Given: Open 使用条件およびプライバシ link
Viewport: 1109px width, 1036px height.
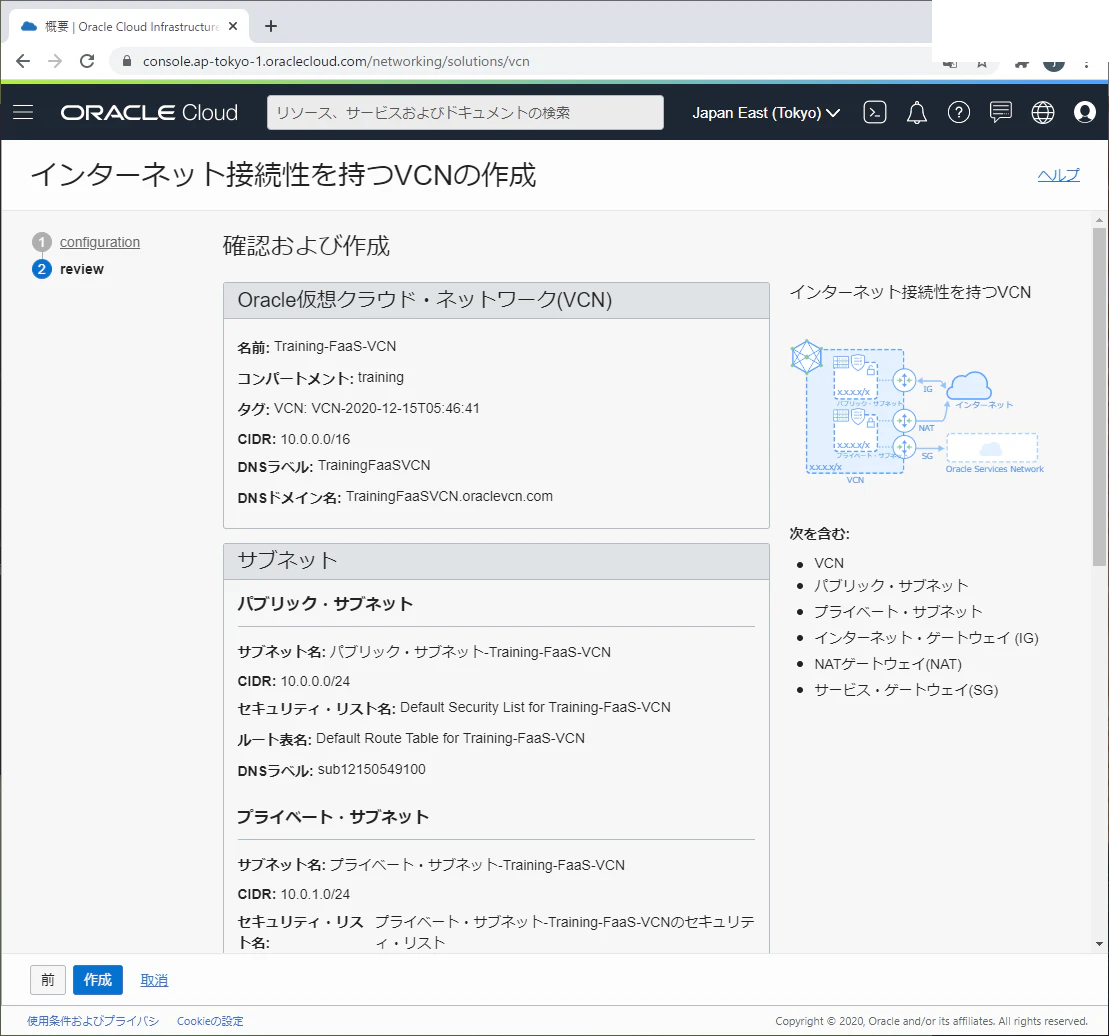Looking at the screenshot, I should 93,1020.
